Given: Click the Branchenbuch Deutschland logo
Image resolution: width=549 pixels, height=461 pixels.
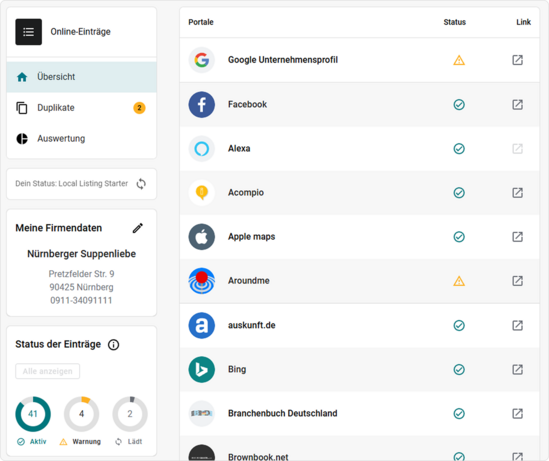Looking at the screenshot, I should [x=202, y=414].
